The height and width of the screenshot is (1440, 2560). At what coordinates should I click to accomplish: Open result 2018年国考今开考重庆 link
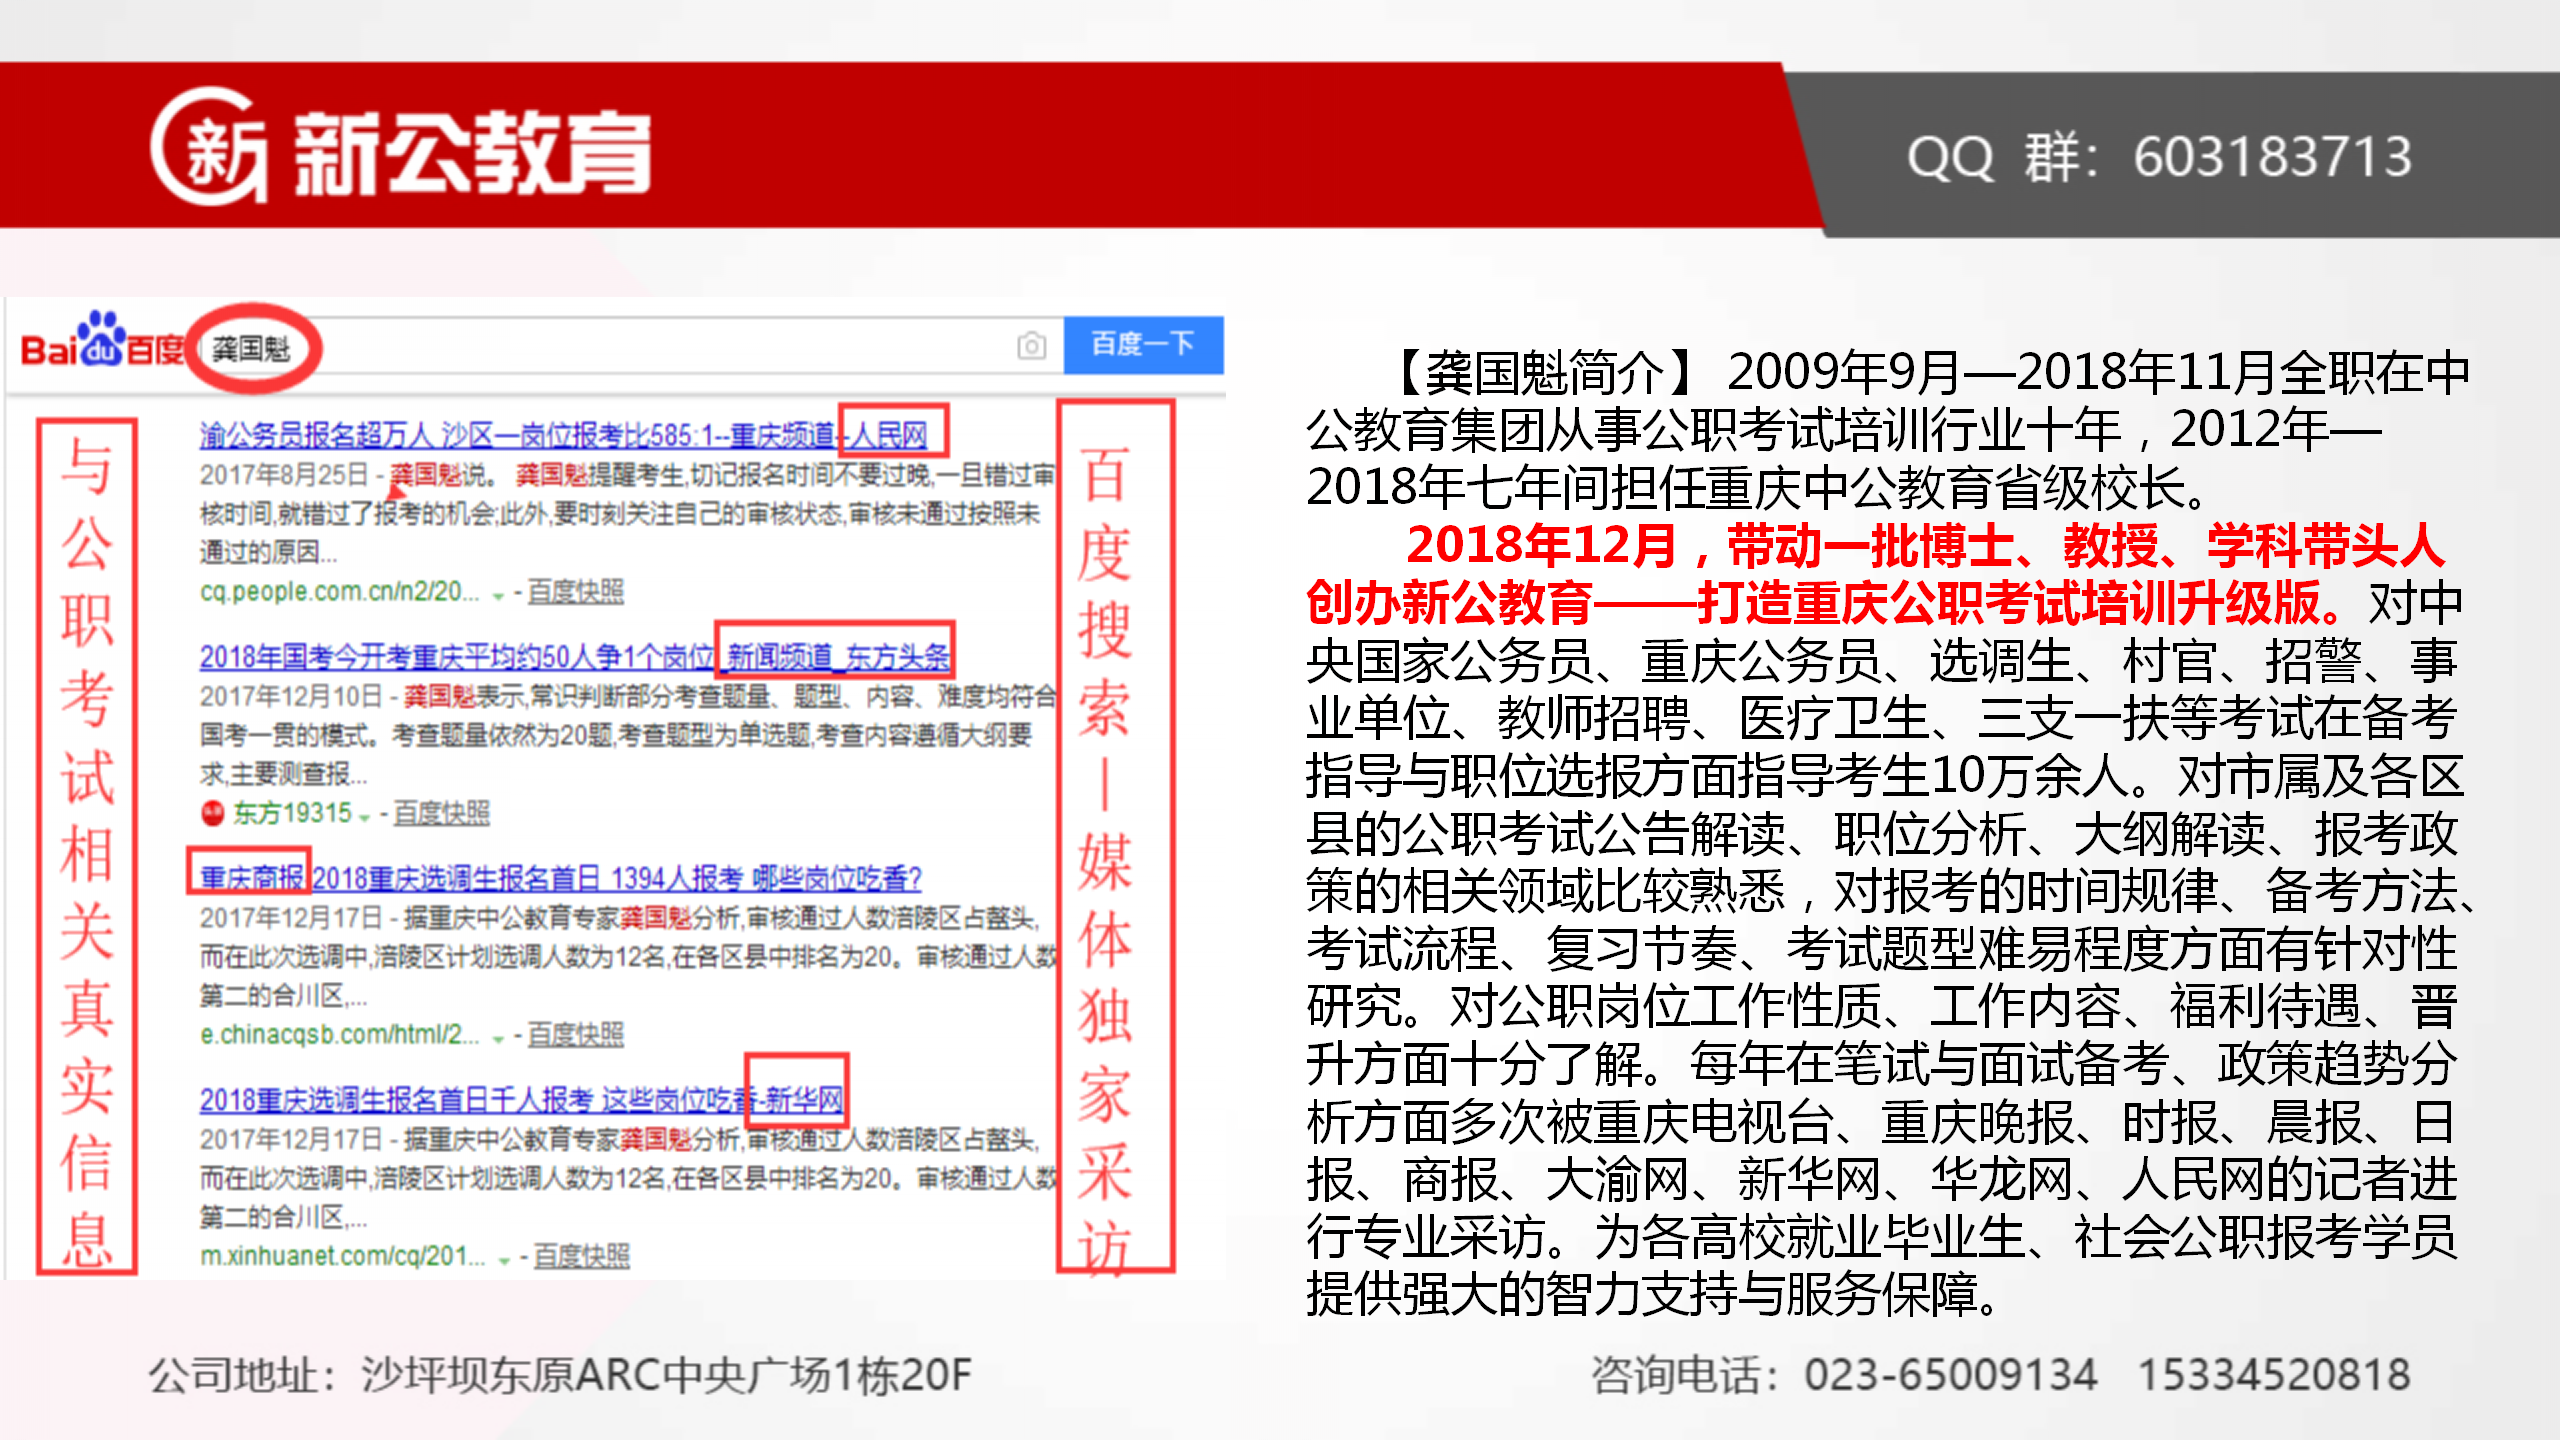click(574, 657)
